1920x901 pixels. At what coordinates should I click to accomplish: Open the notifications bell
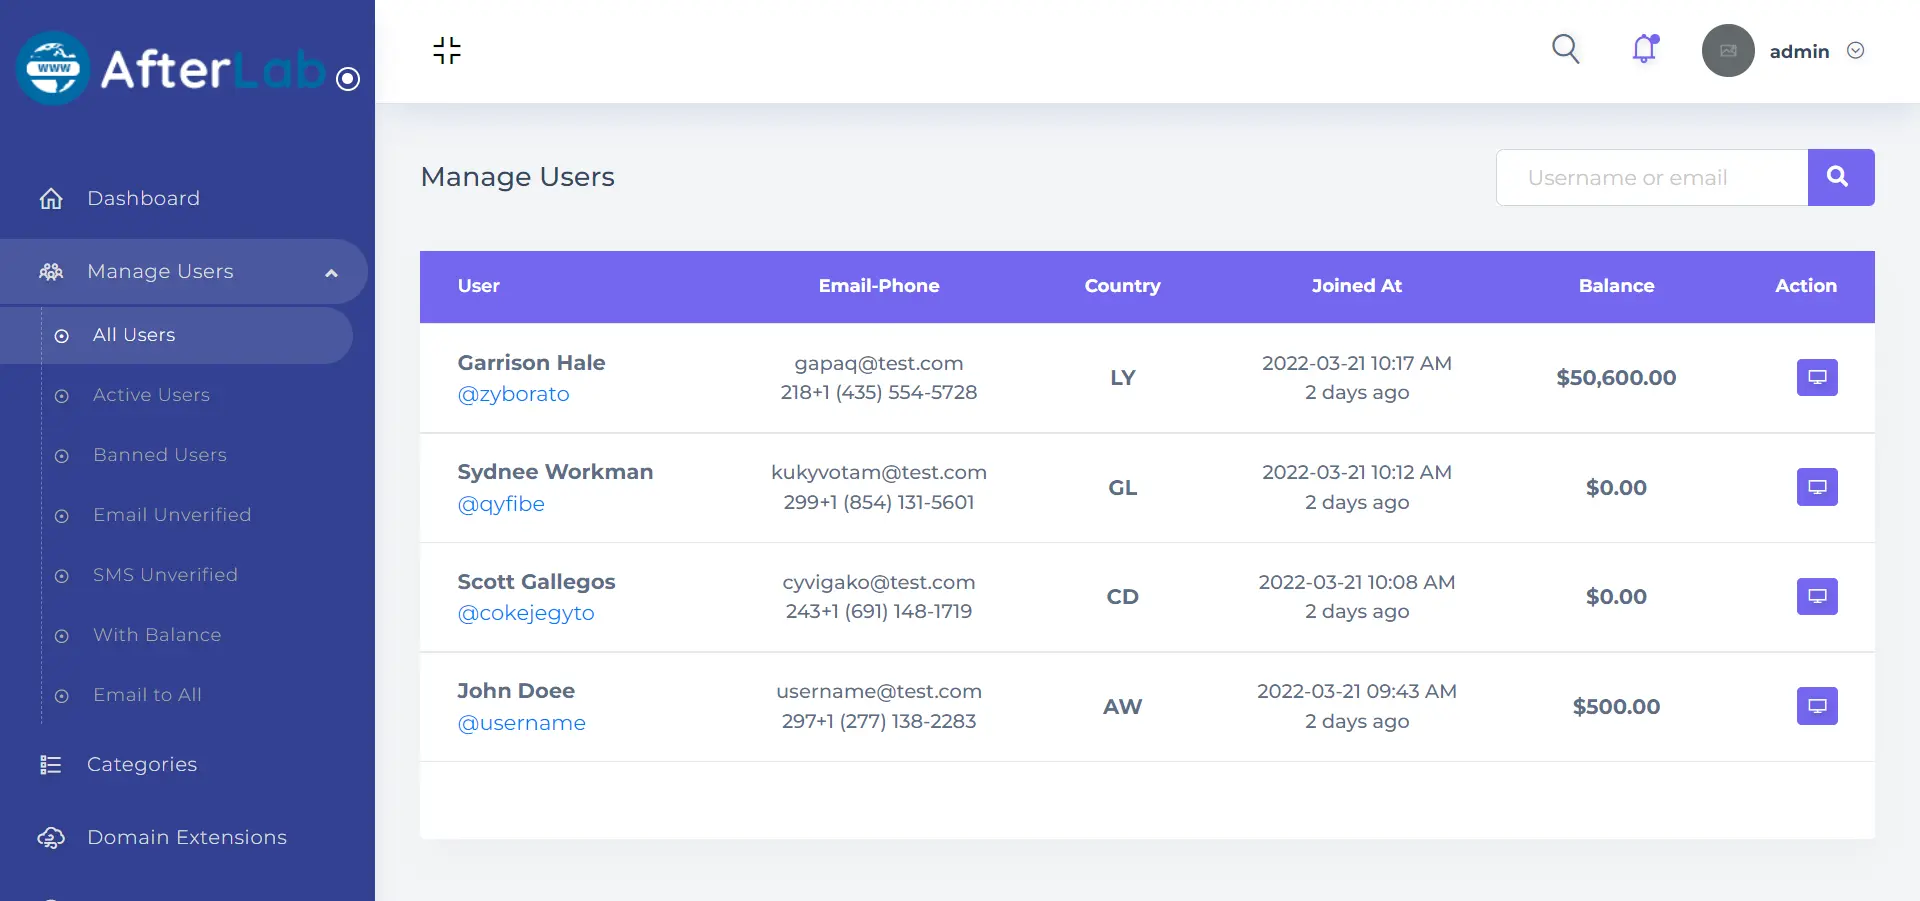[1645, 49]
